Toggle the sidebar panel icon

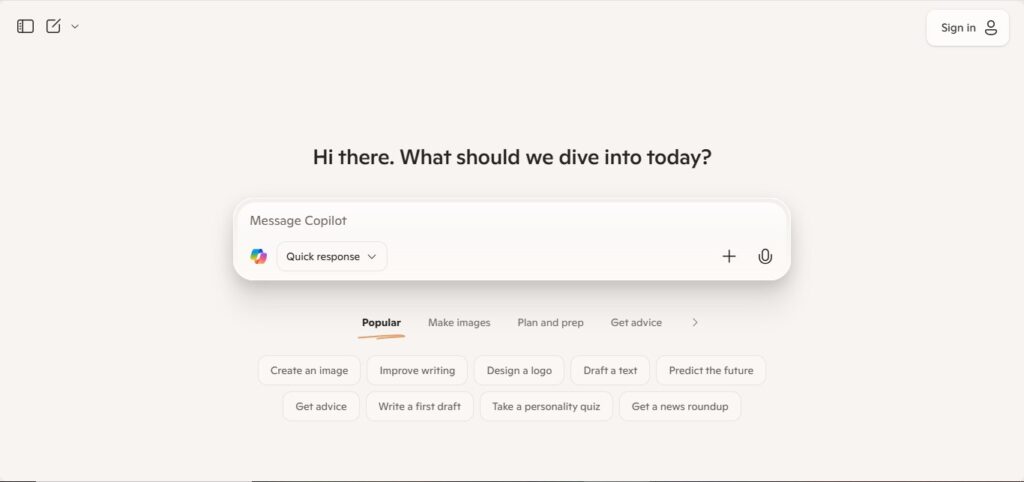pos(25,26)
